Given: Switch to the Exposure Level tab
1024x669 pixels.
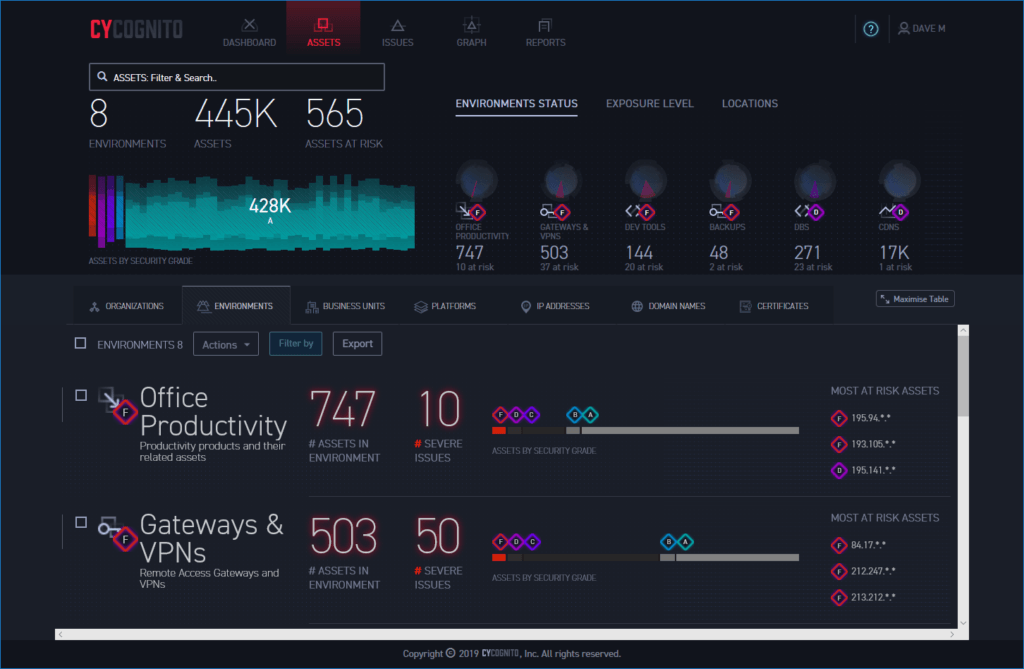Looking at the screenshot, I should click(650, 104).
